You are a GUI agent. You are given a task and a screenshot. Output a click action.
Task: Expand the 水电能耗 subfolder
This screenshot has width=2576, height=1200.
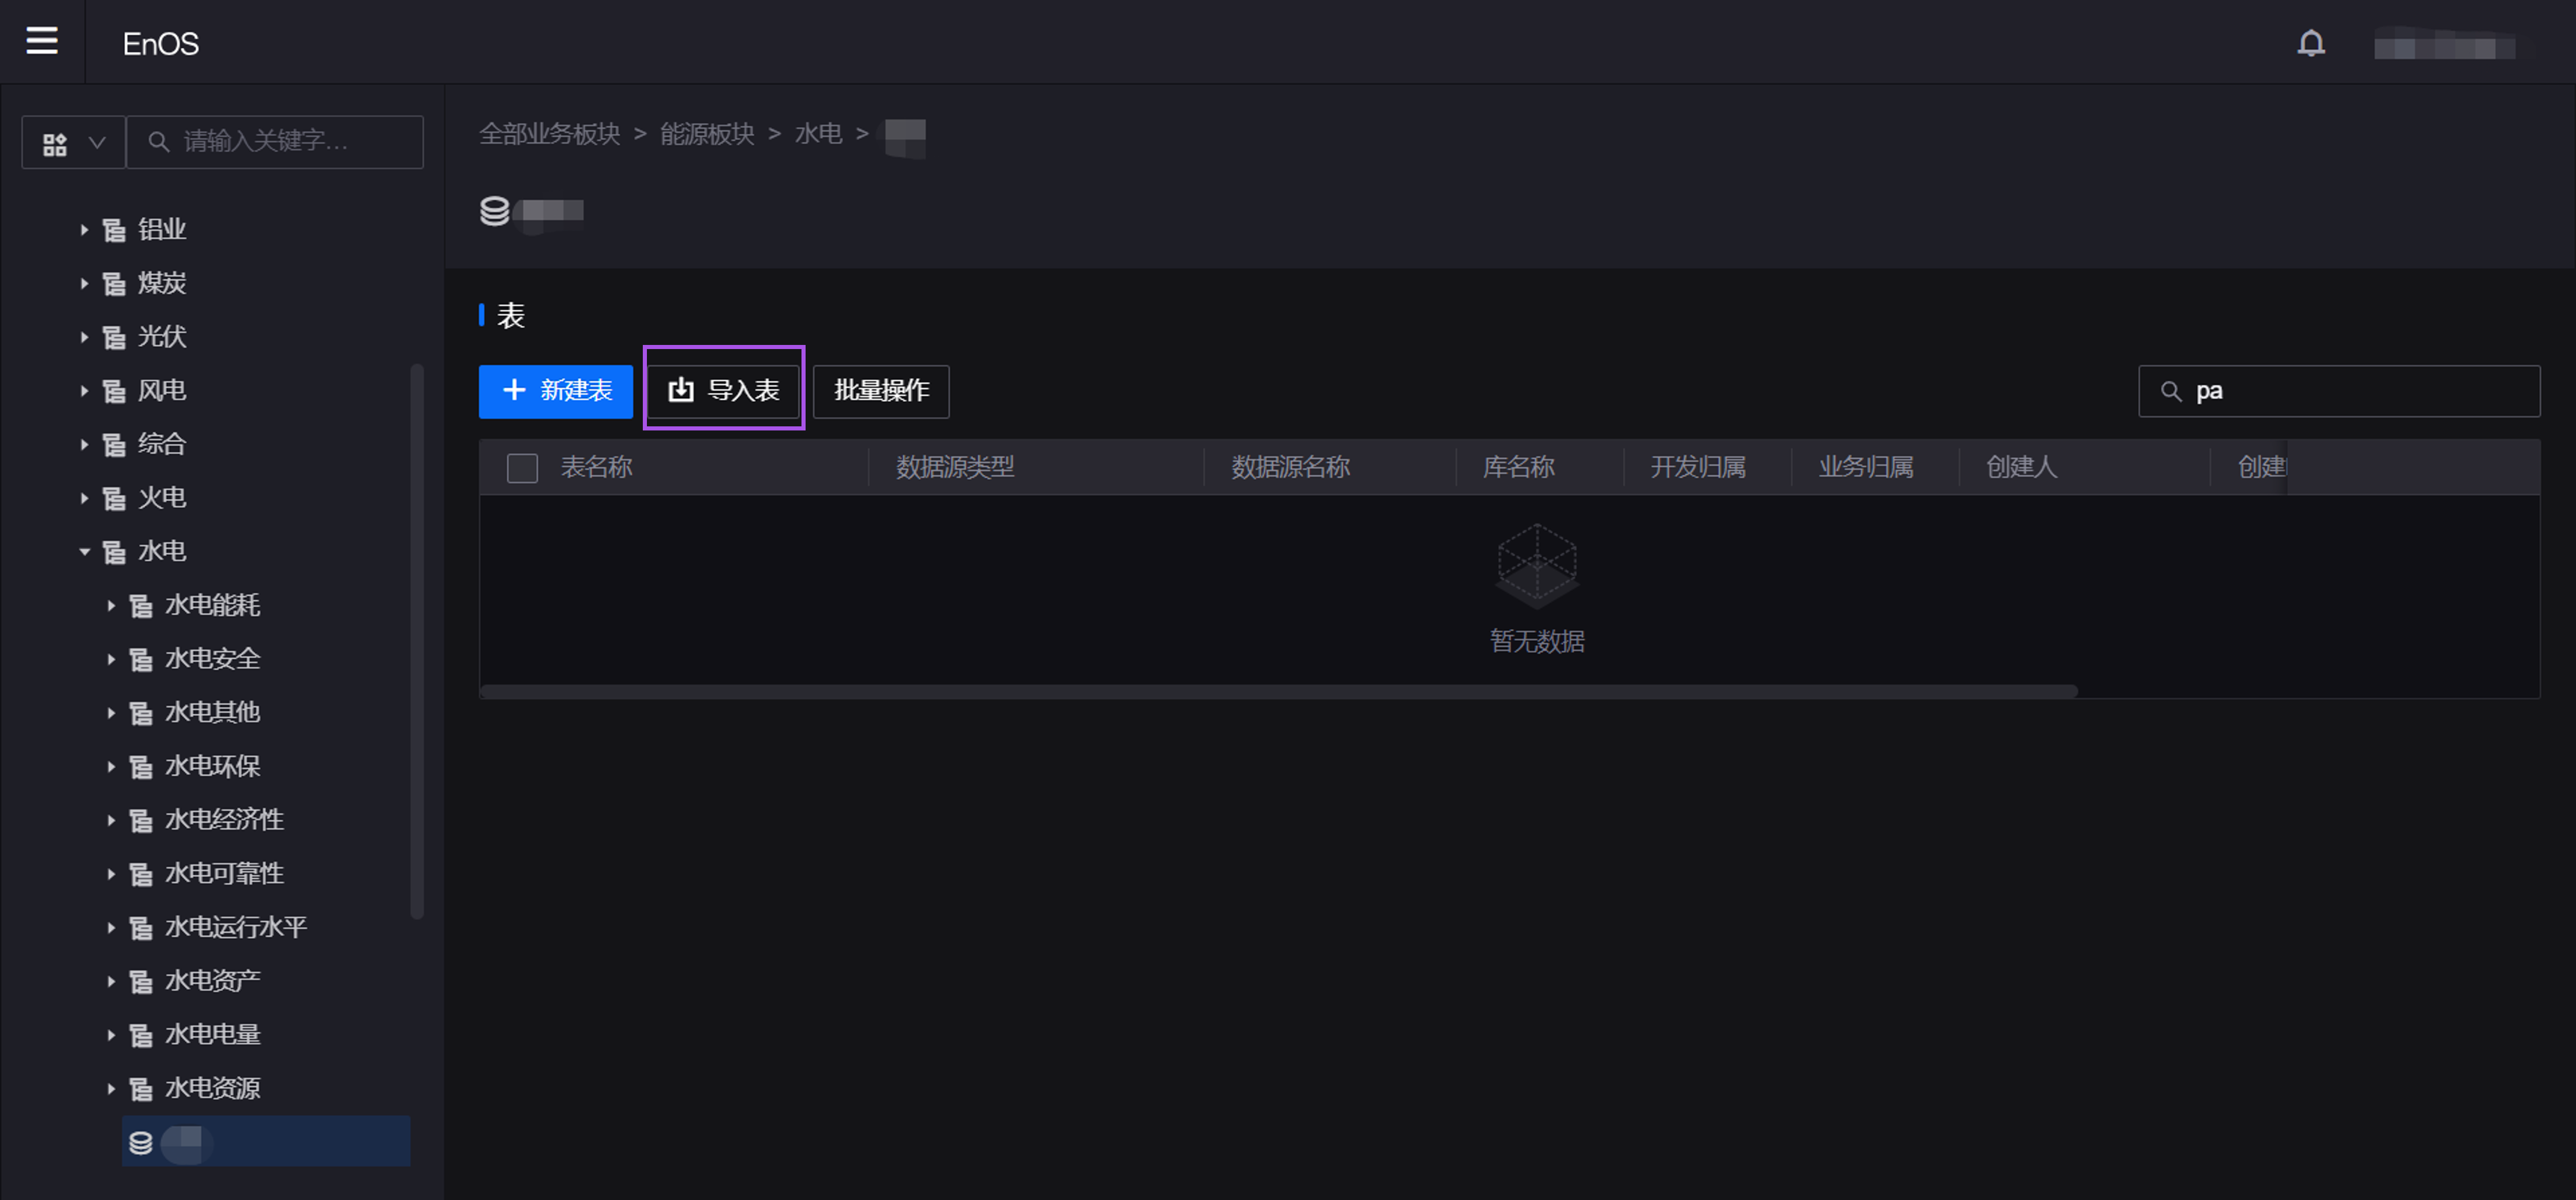pyautogui.click(x=111, y=606)
